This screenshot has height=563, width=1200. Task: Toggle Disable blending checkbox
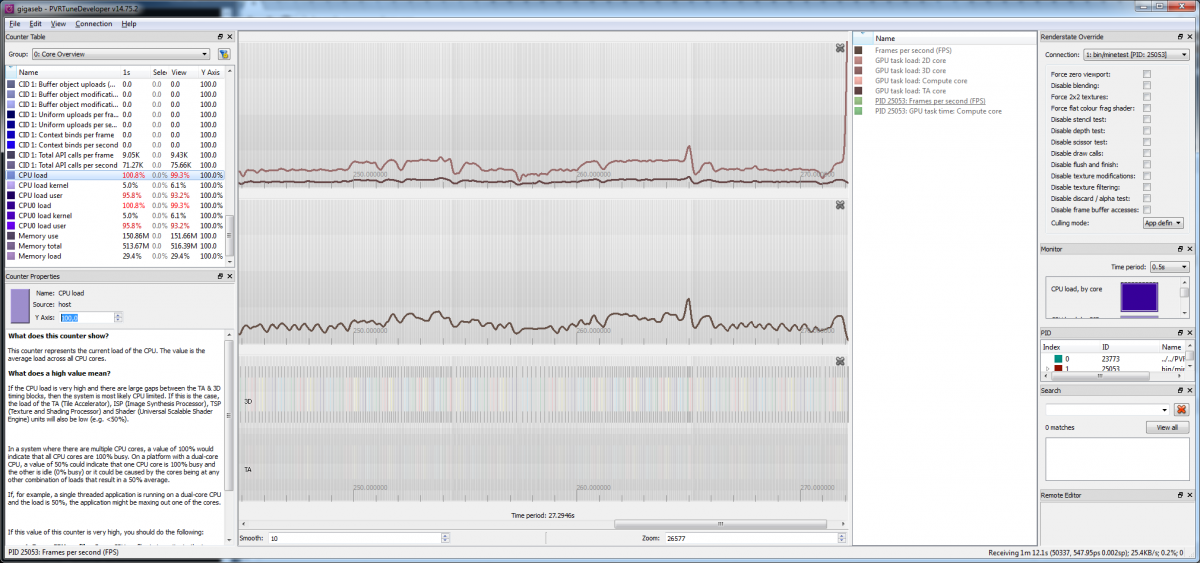1147,86
